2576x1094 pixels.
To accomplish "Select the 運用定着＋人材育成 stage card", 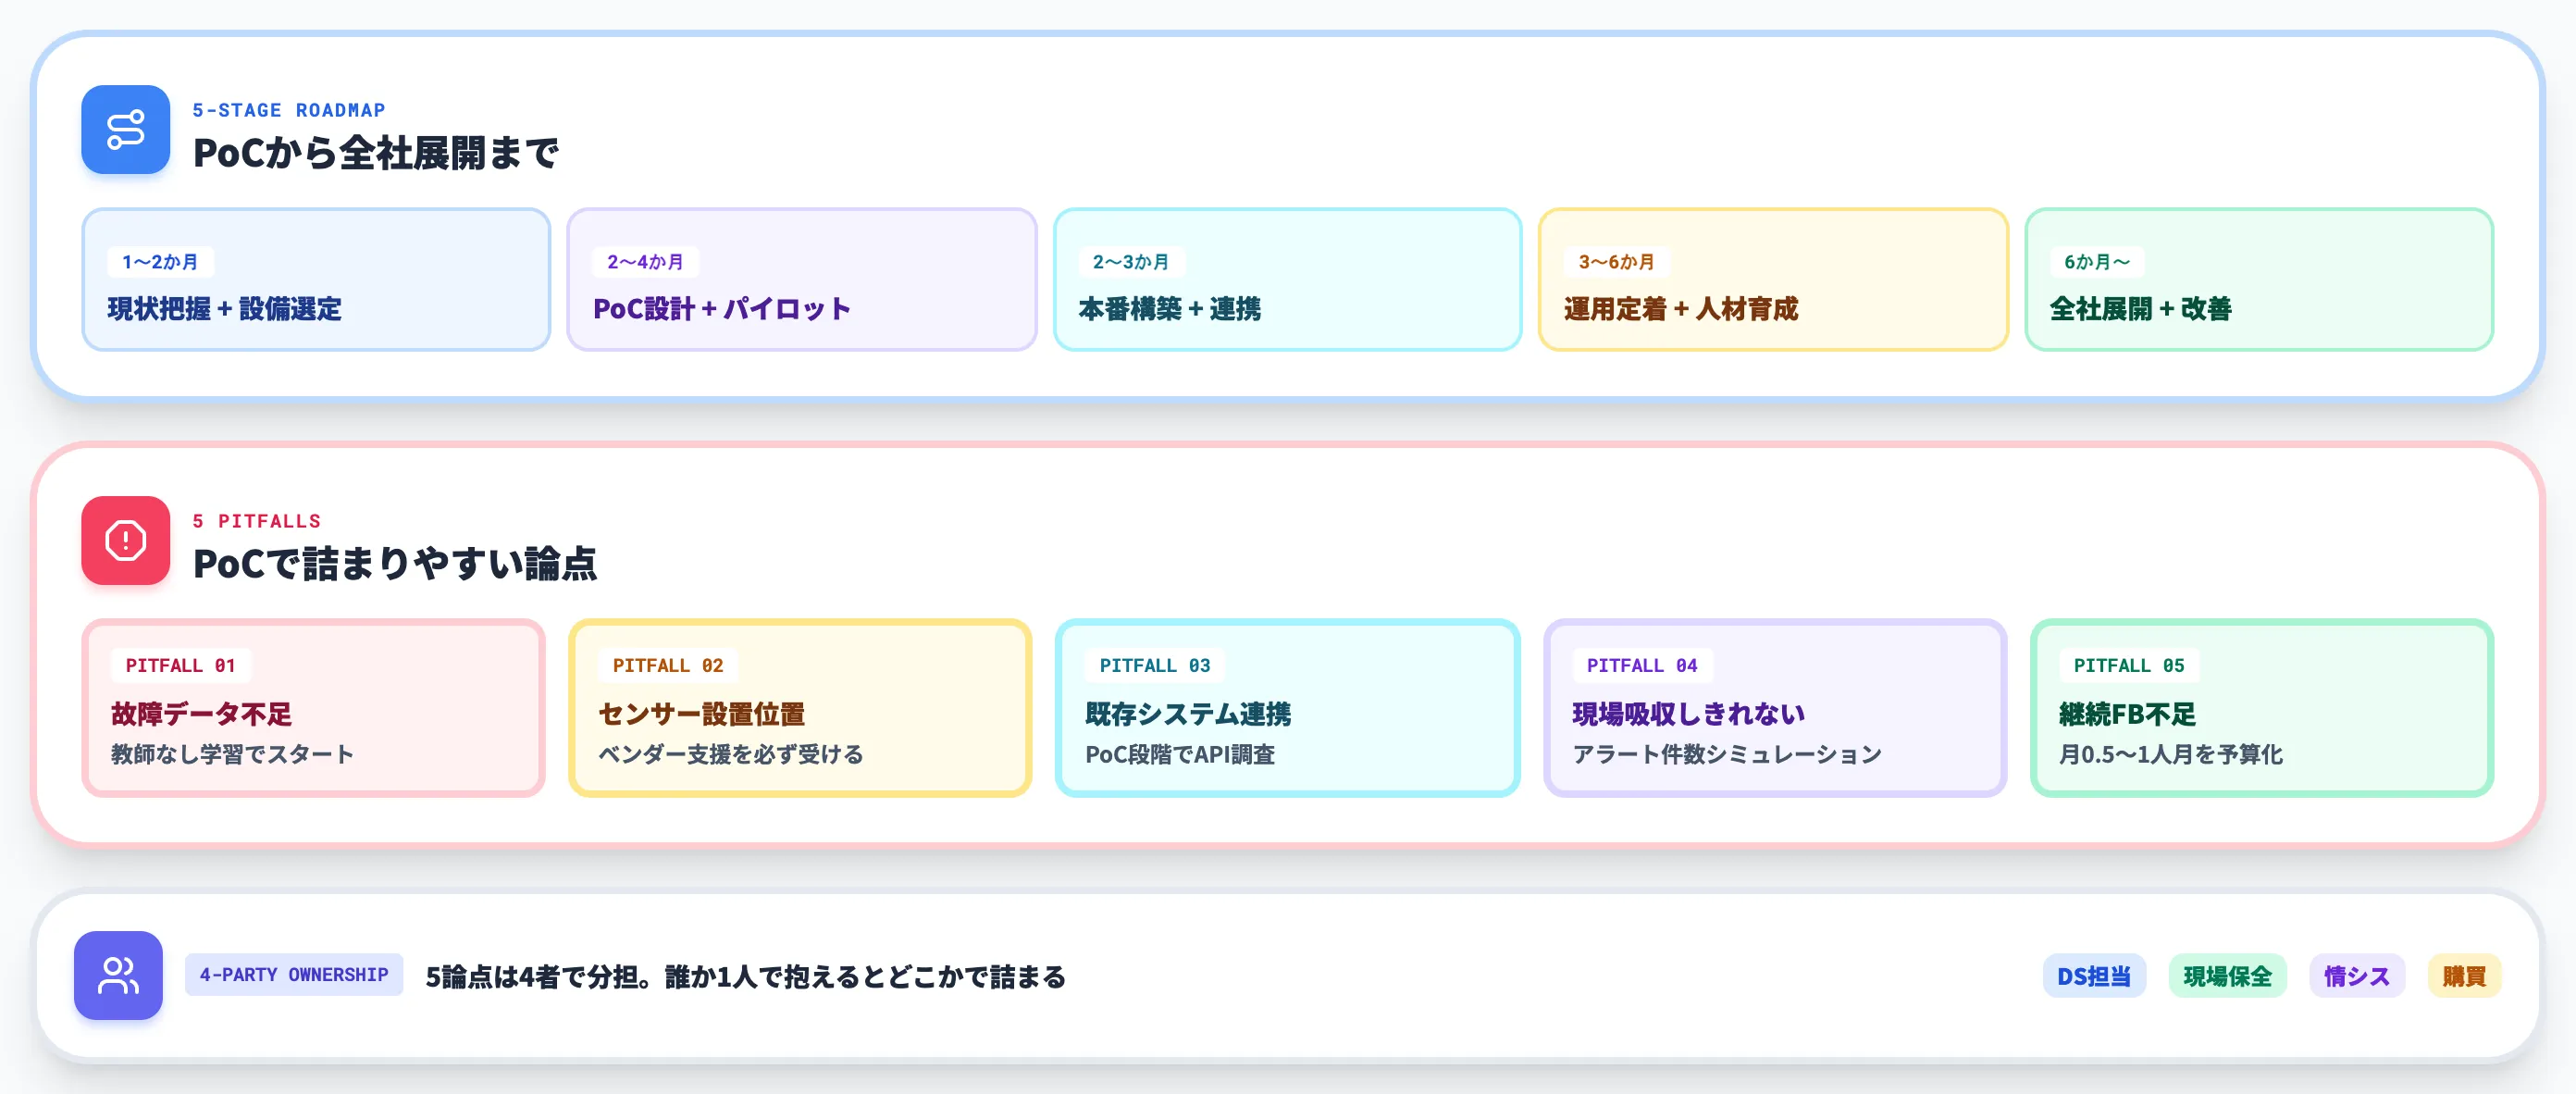I will [1773, 280].
